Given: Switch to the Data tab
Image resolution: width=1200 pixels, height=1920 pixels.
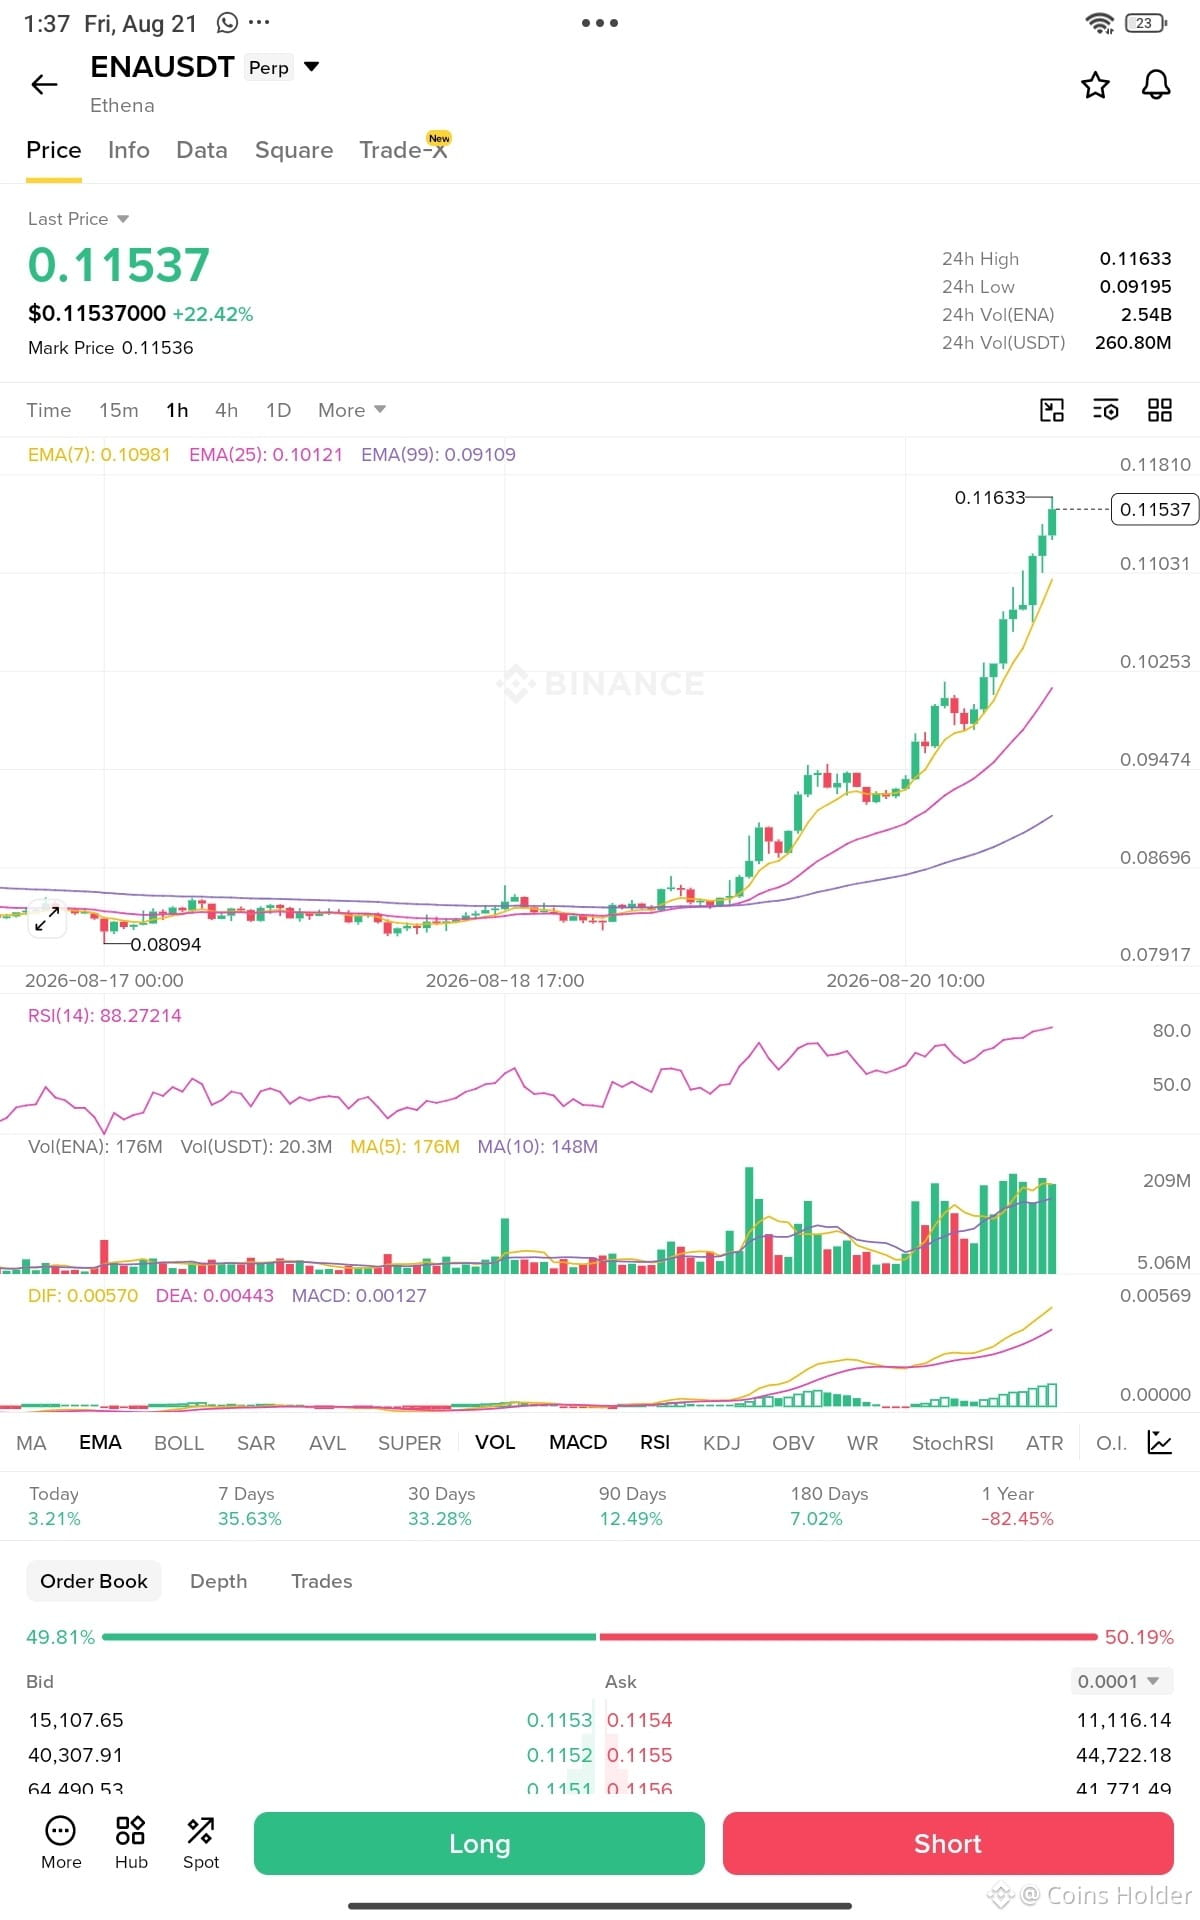Looking at the screenshot, I should [x=202, y=150].
